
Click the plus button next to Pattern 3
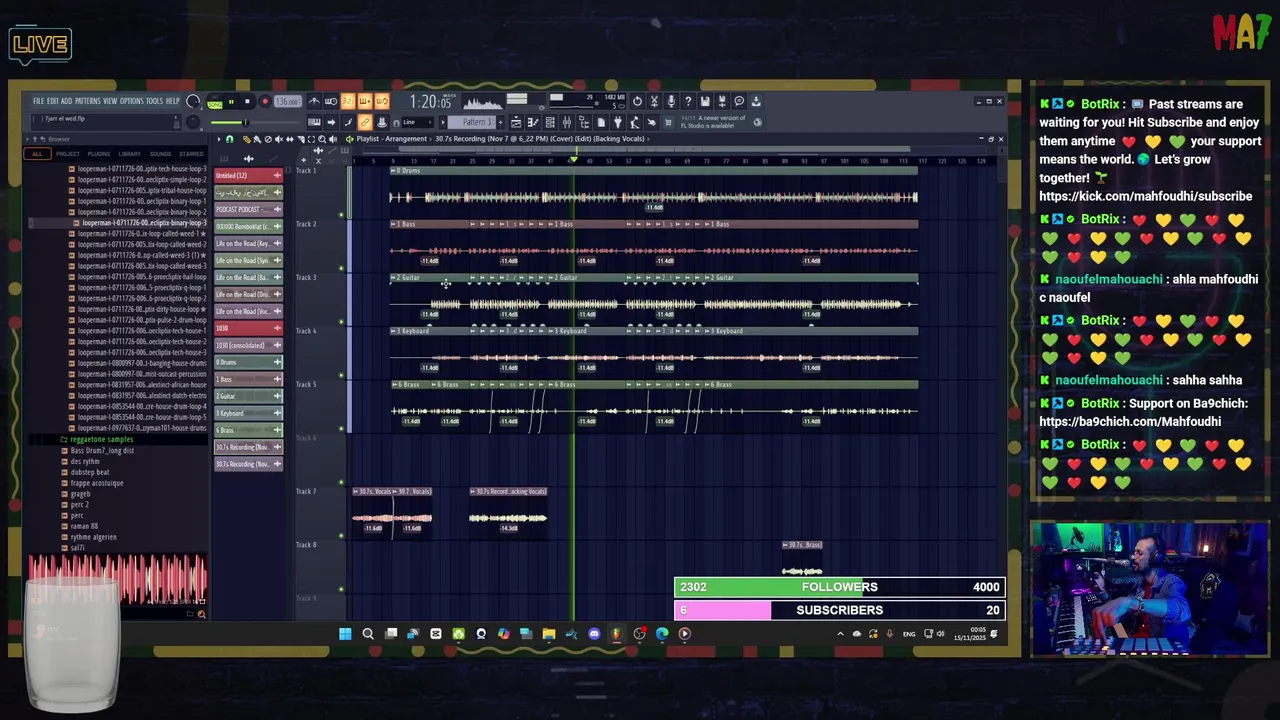[x=501, y=122]
